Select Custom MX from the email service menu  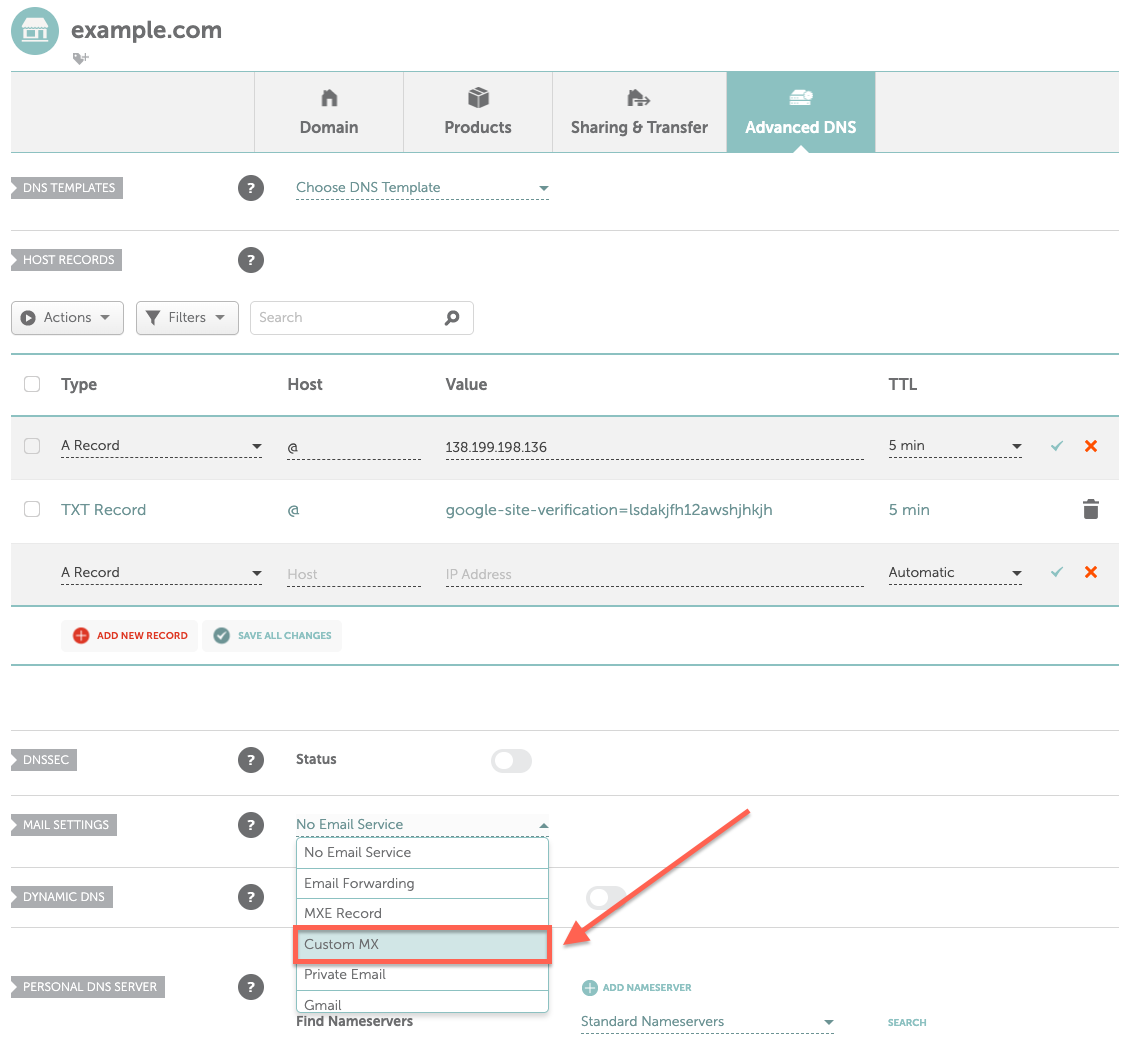click(422, 944)
